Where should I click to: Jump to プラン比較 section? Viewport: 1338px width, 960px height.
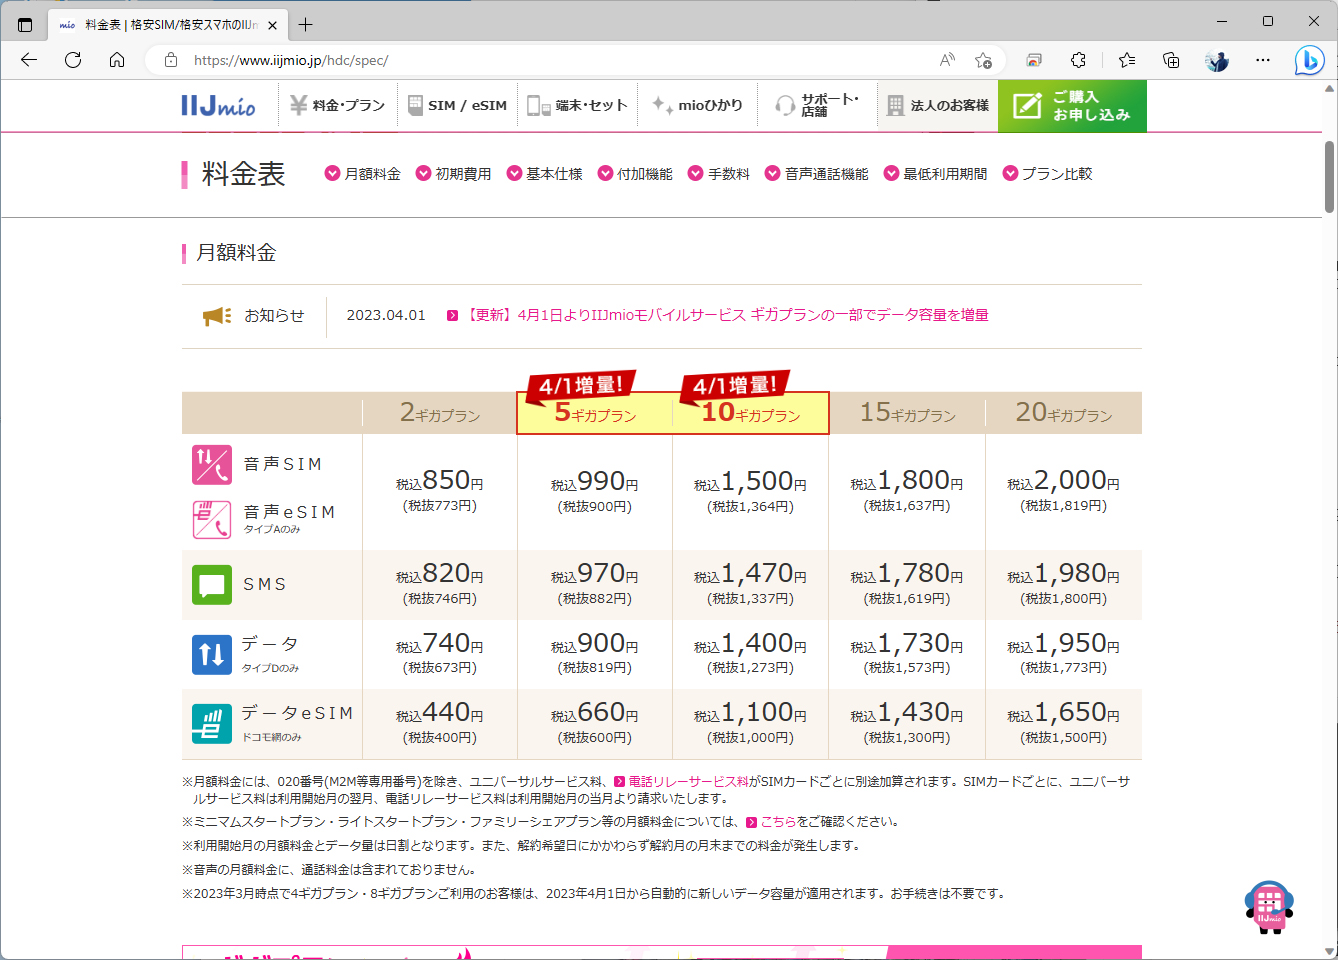1047,174
